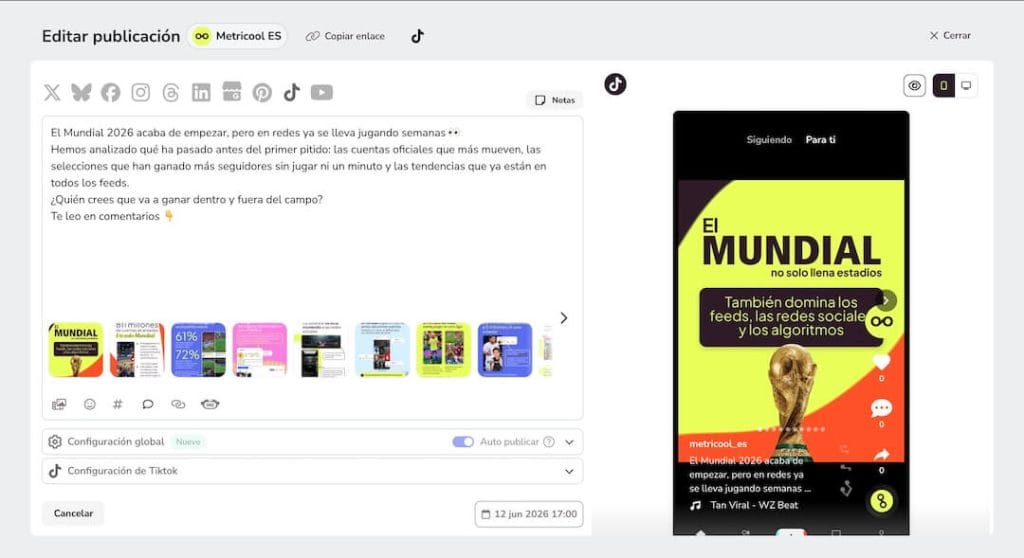Select the seventh thumbnail with the yellow-green background
This screenshot has width=1024, height=558.
443,350
